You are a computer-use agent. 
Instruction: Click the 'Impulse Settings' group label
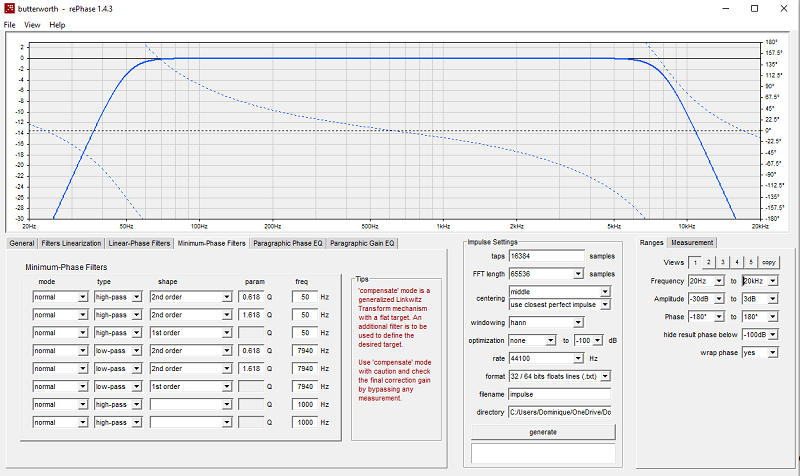tap(492, 242)
